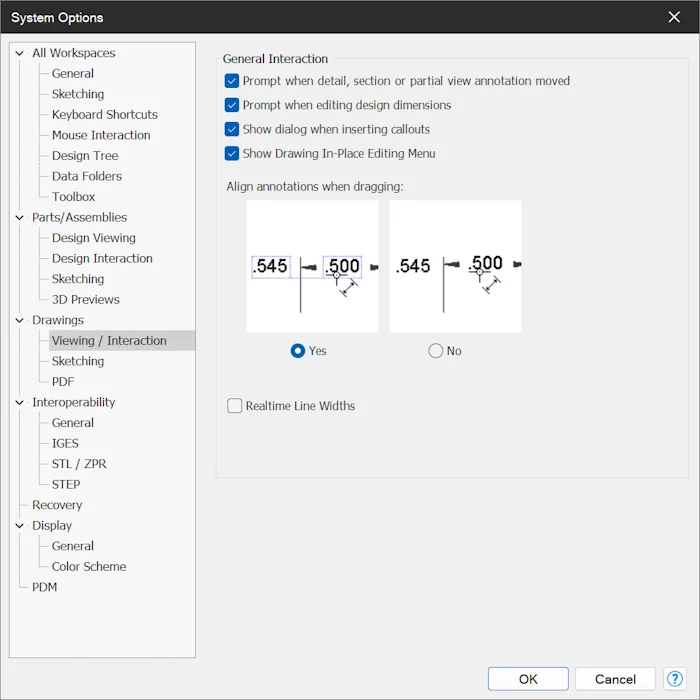The image size is (700, 700).
Task: Click the Cancel button
Action: pos(615,679)
